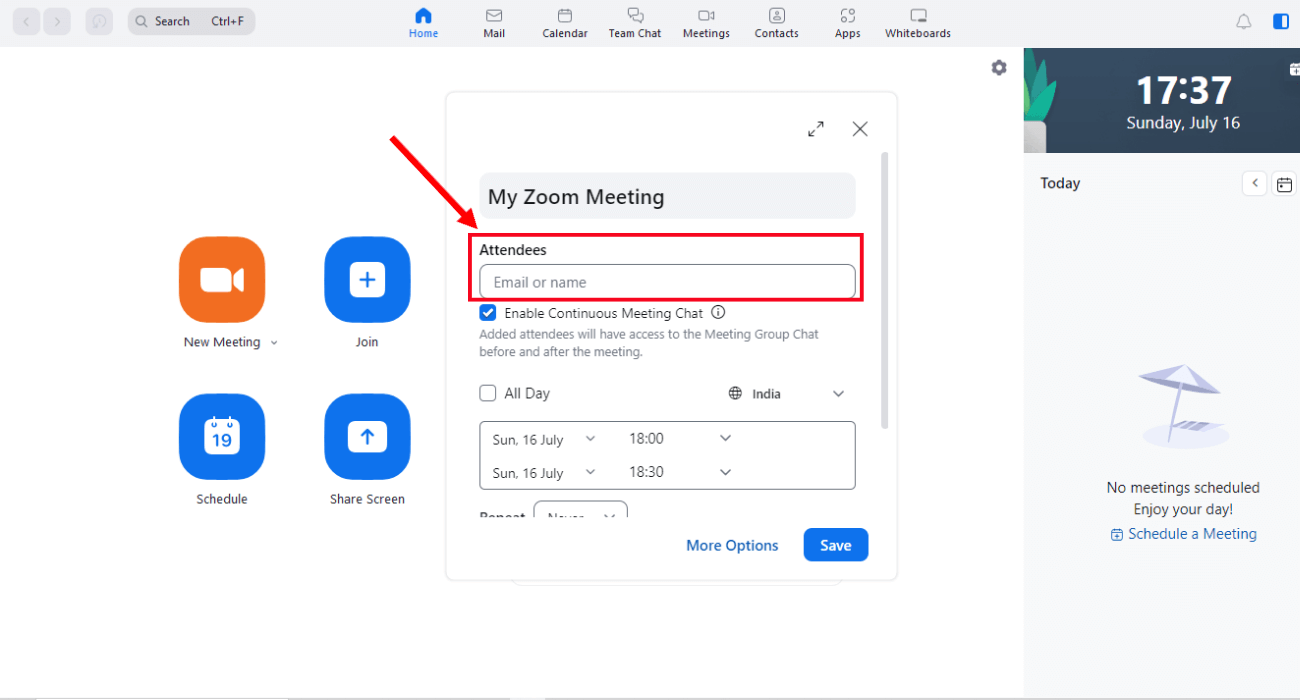The width and height of the screenshot is (1300, 700).
Task: Open the Apps tab
Action: [x=848, y=23]
